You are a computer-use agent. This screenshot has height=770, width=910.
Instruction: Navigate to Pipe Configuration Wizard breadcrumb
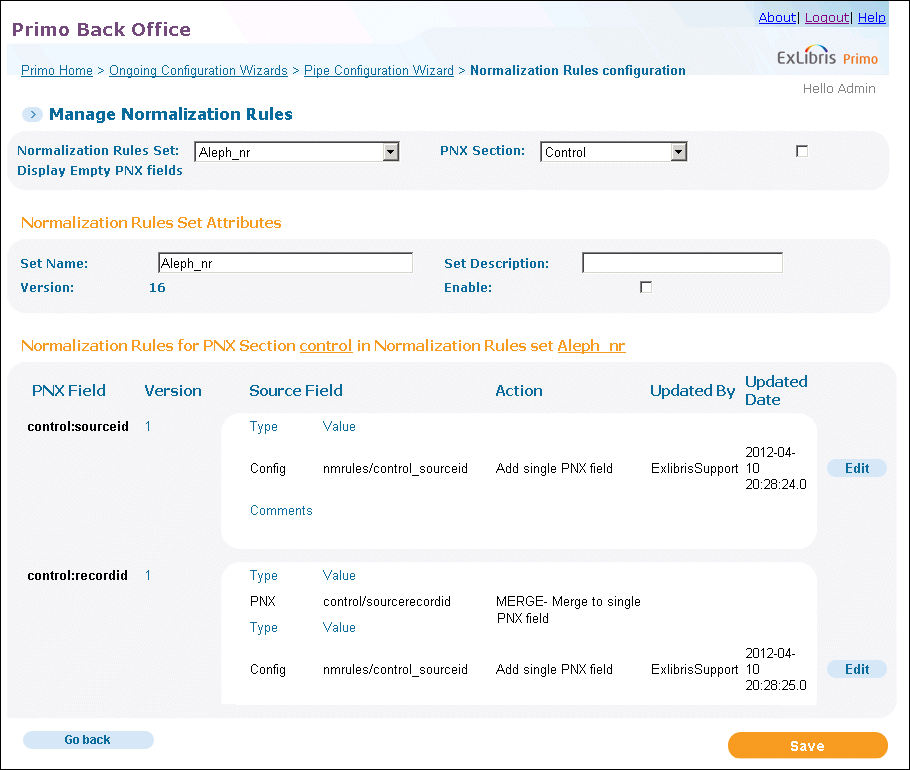379,71
